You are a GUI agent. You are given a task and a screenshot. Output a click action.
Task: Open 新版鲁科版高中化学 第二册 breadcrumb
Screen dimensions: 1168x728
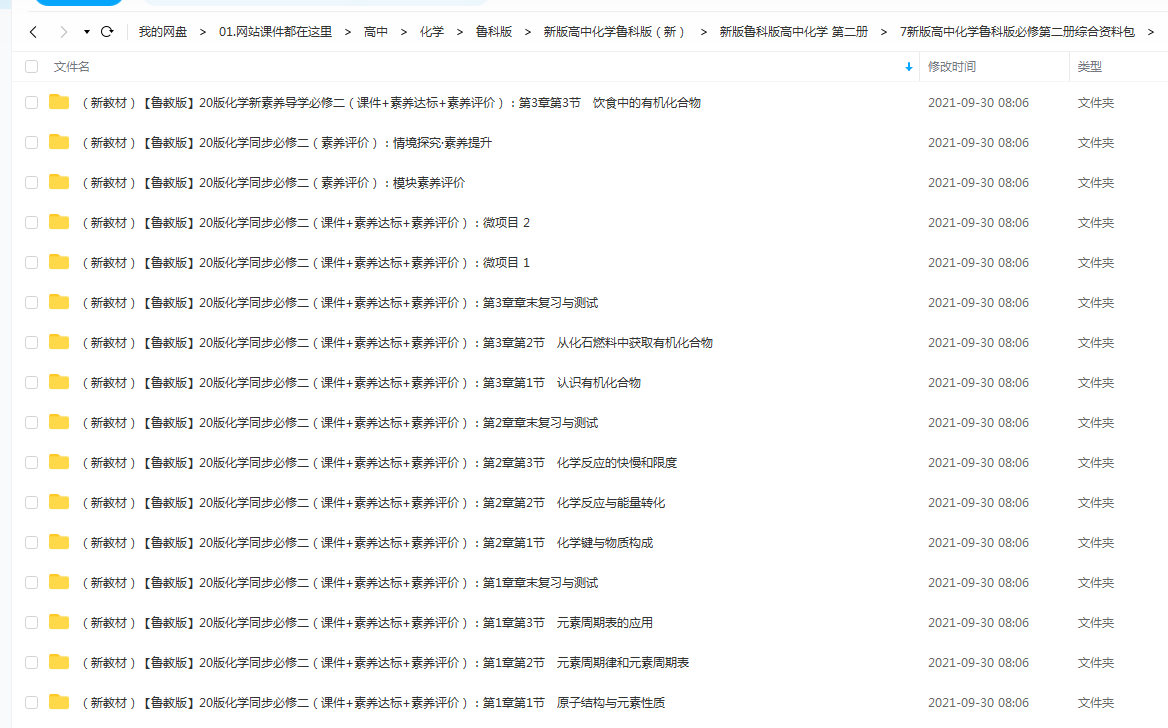pos(793,32)
